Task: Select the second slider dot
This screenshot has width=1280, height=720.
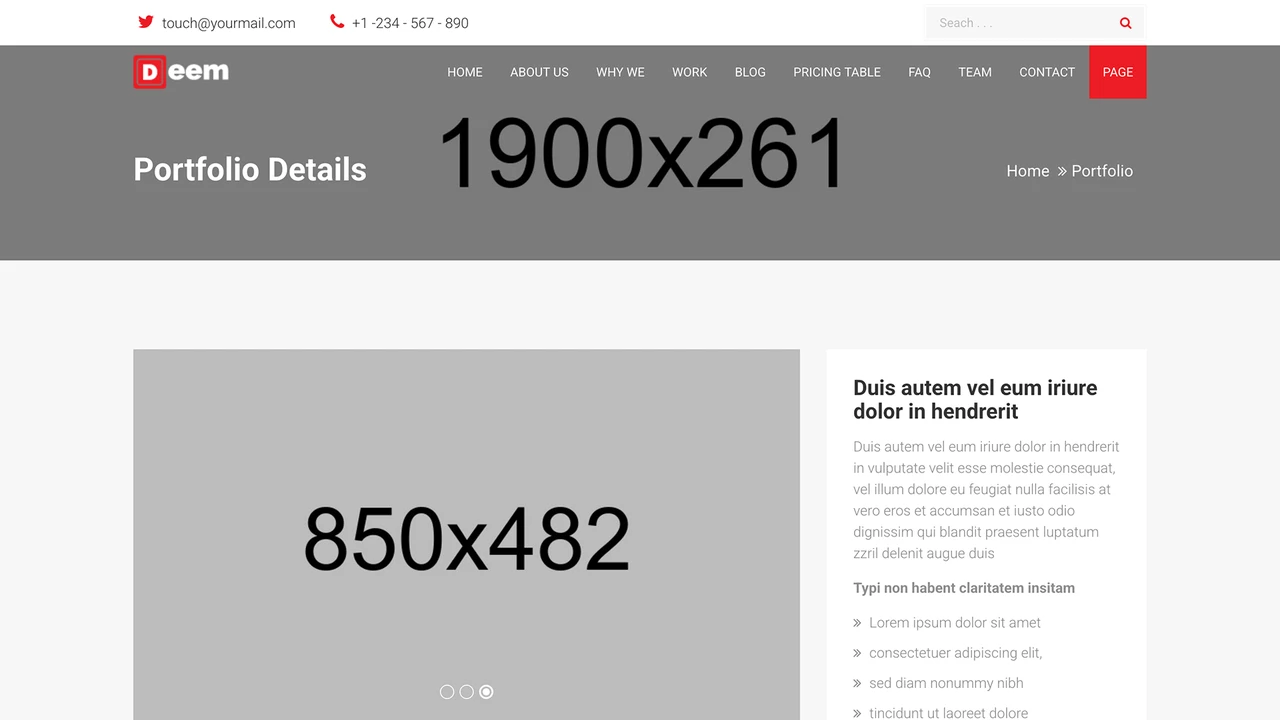Action: point(466,692)
